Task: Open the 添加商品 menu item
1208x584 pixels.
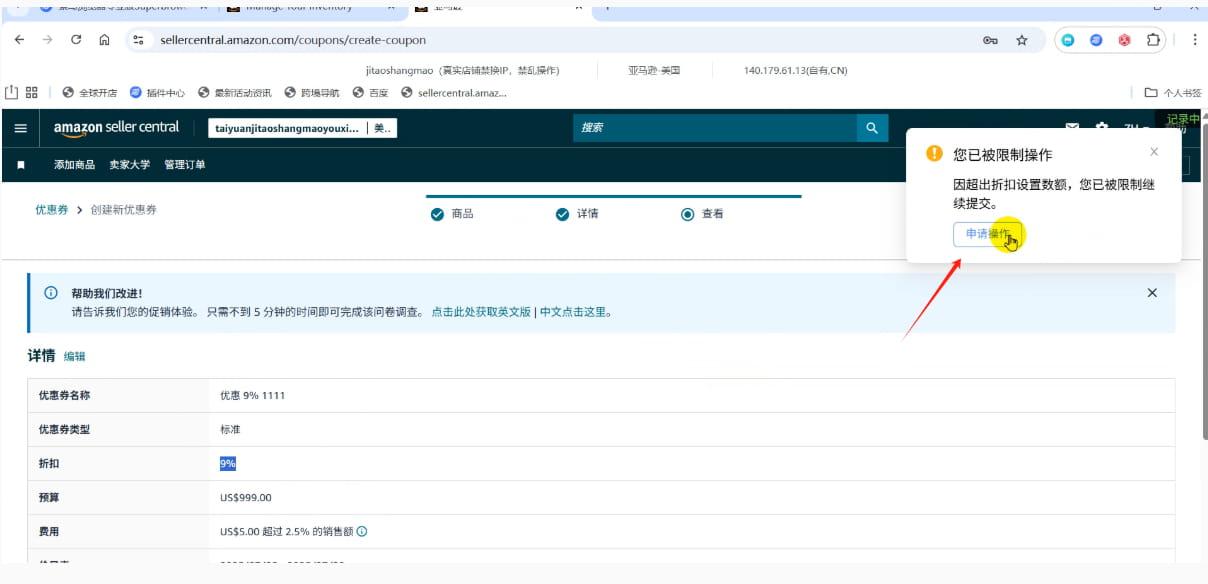Action: pos(75,164)
